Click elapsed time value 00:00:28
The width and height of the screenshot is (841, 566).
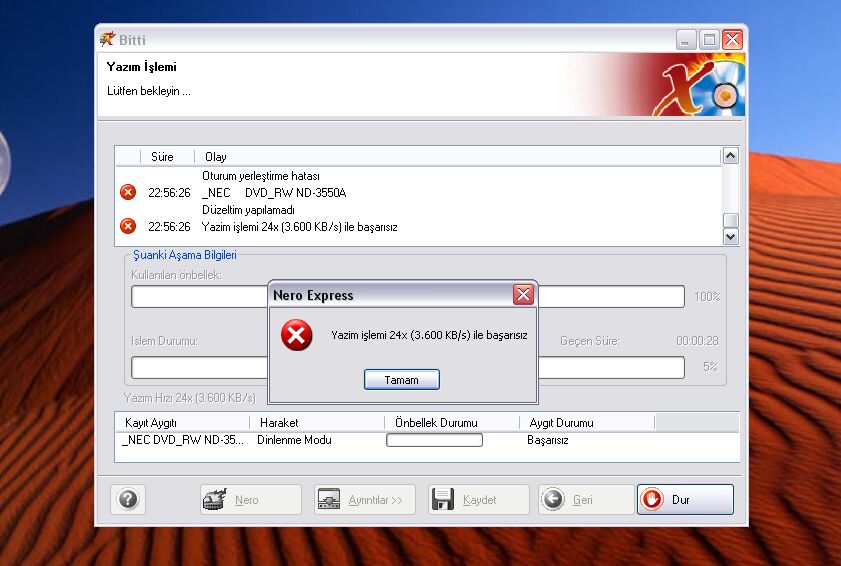coord(697,341)
